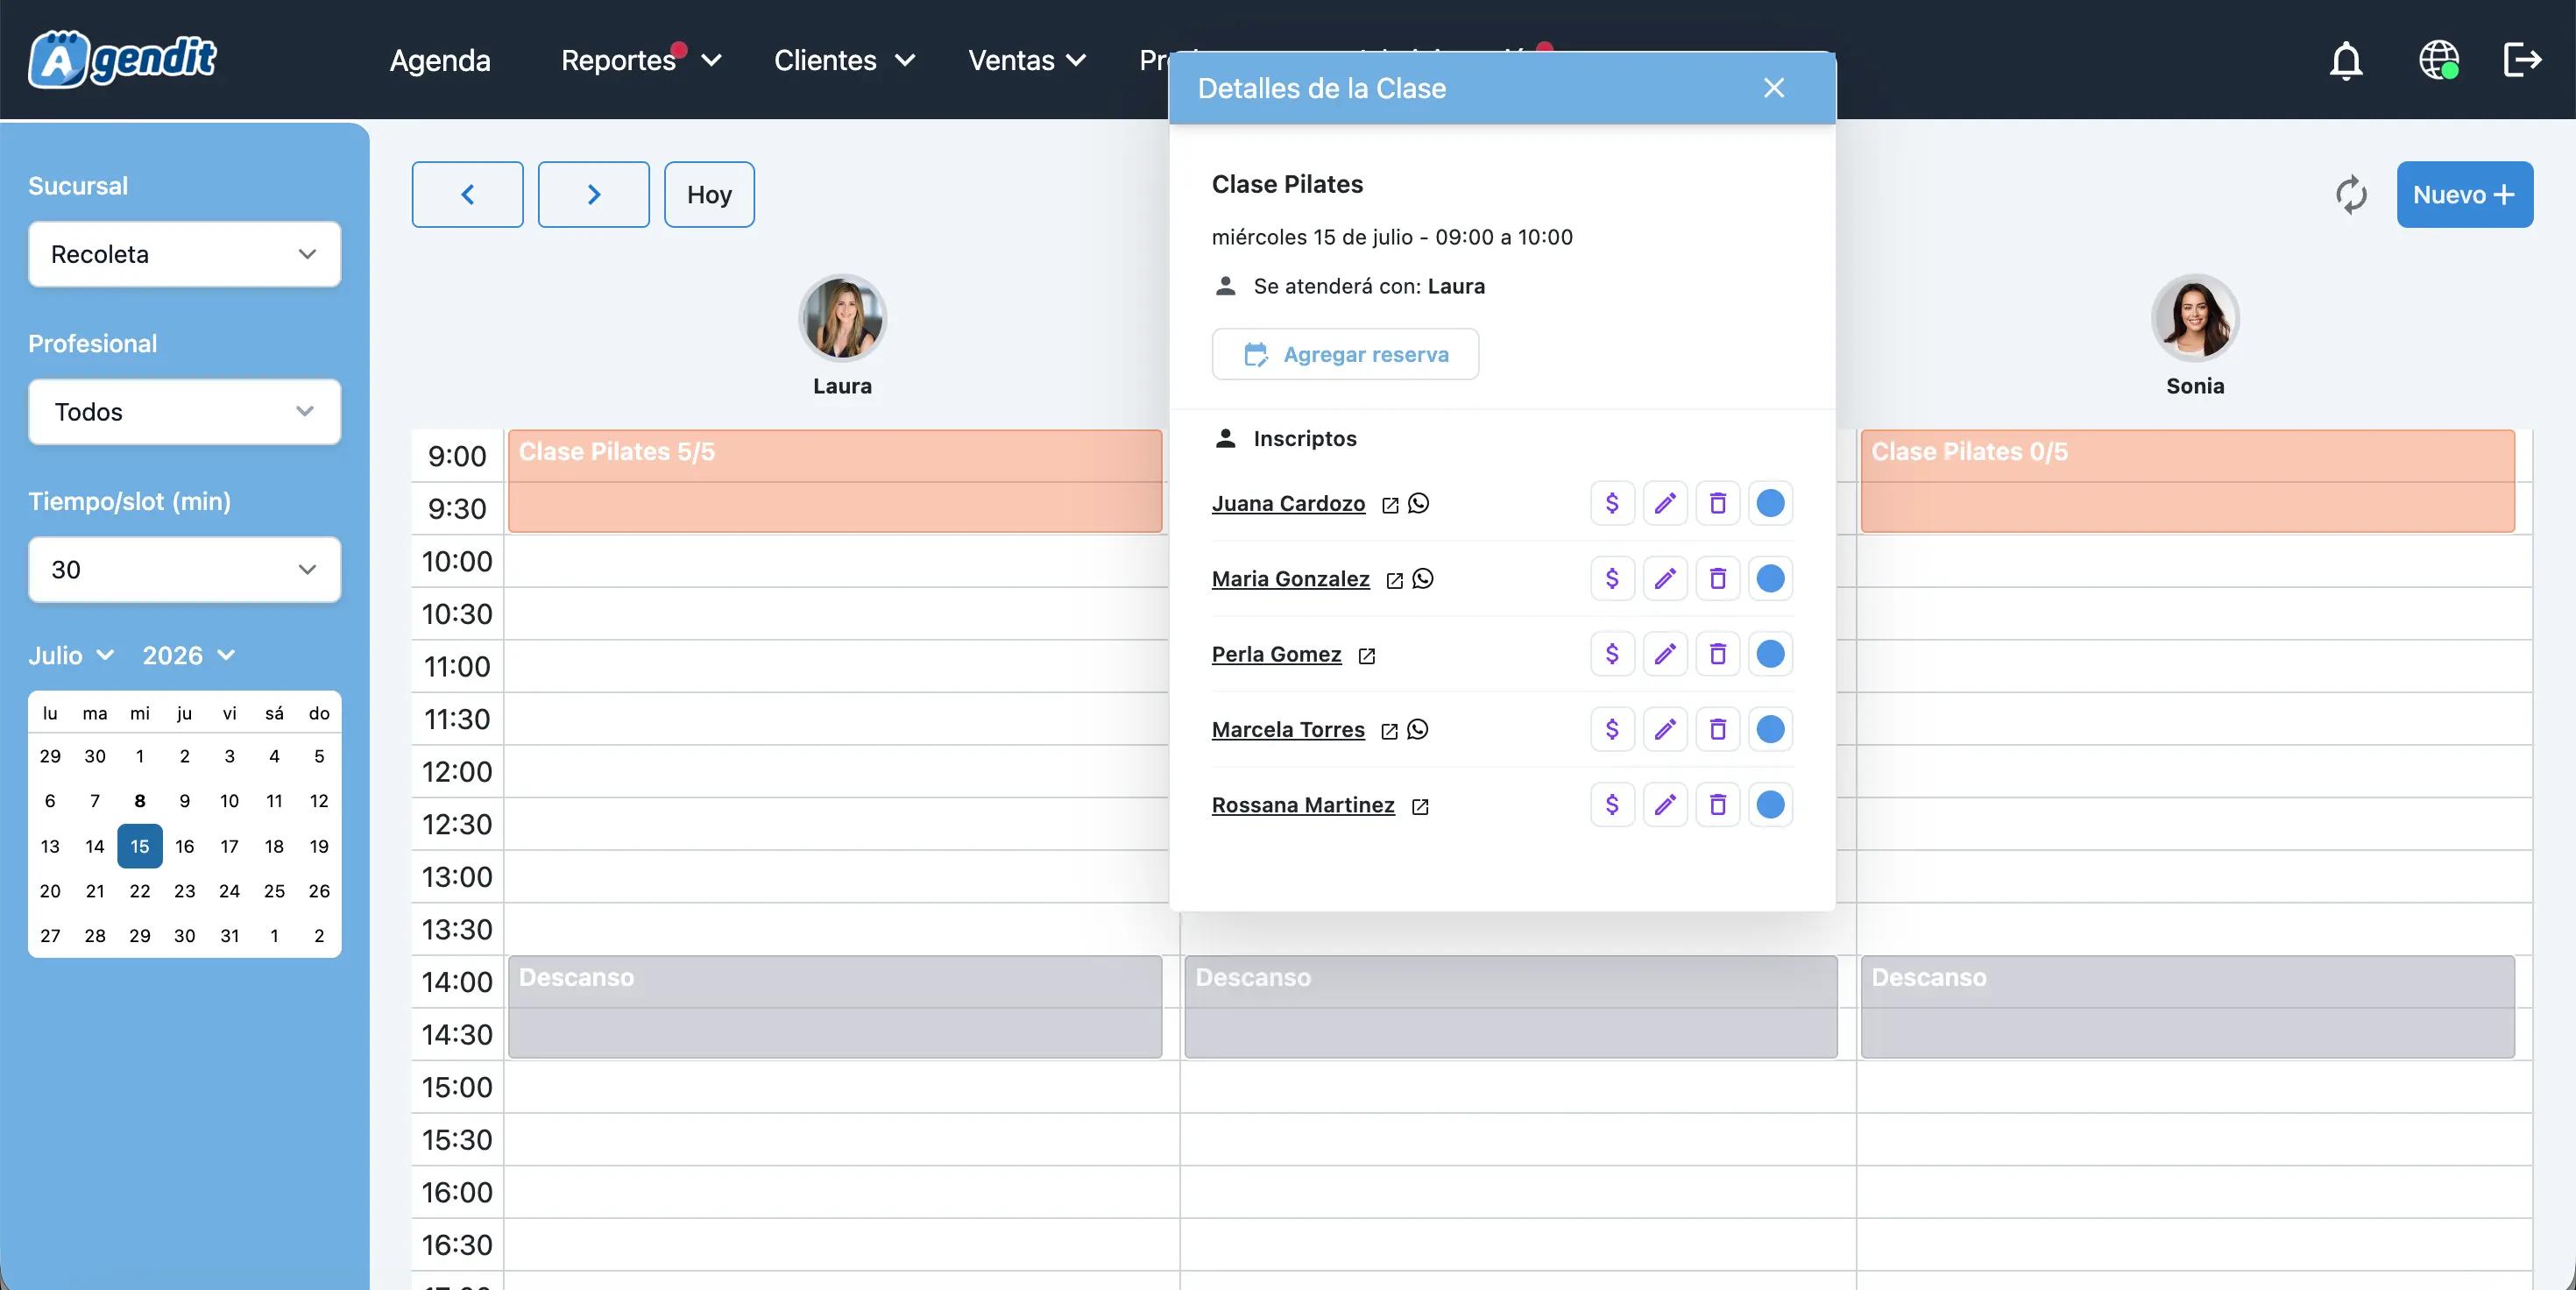This screenshot has height=1290, width=2576.
Task: Click the globe language icon
Action: [x=2439, y=60]
